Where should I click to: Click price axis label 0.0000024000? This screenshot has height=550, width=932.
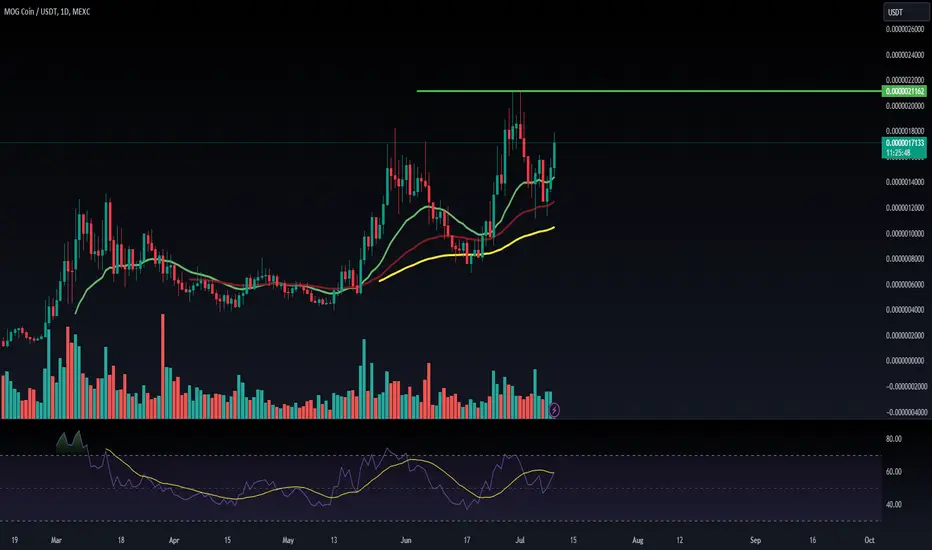[905, 55]
